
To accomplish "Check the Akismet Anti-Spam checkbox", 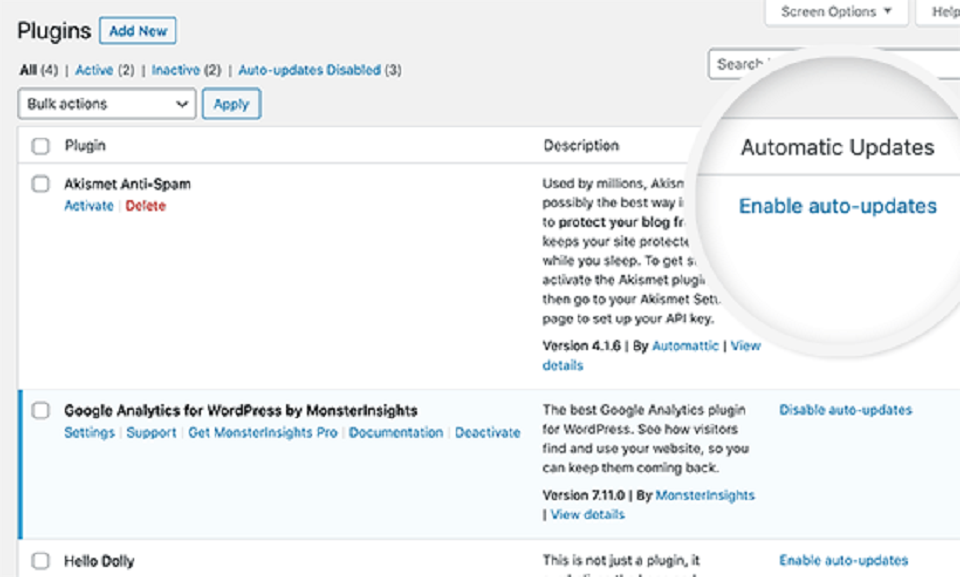I will [x=40, y=184].
